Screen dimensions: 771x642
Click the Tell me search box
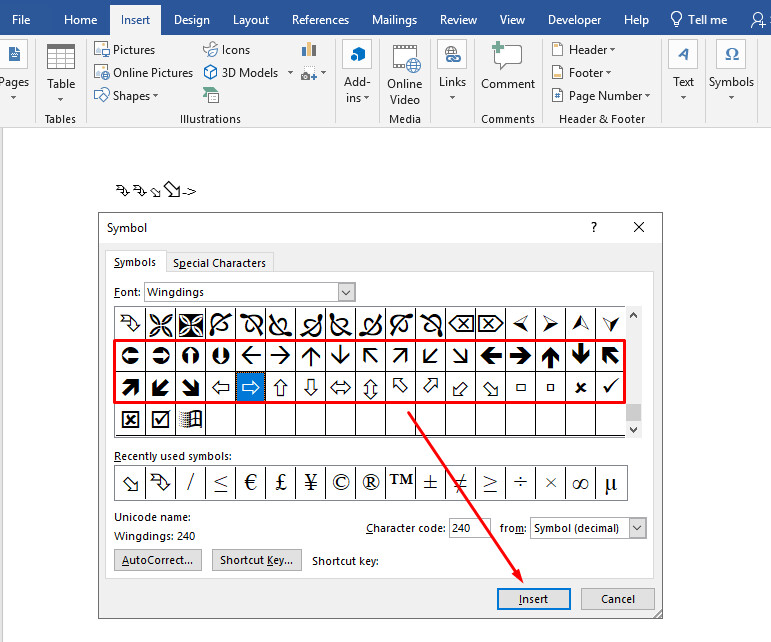click(x=698, y=20)
